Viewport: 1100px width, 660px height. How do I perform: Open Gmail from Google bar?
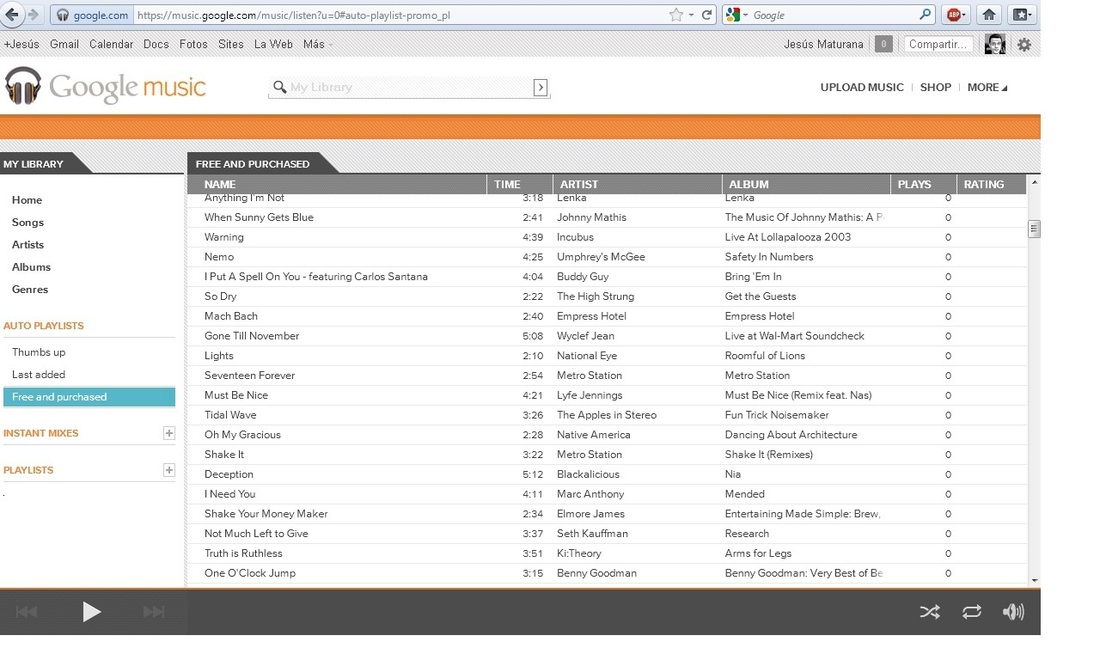64,44
